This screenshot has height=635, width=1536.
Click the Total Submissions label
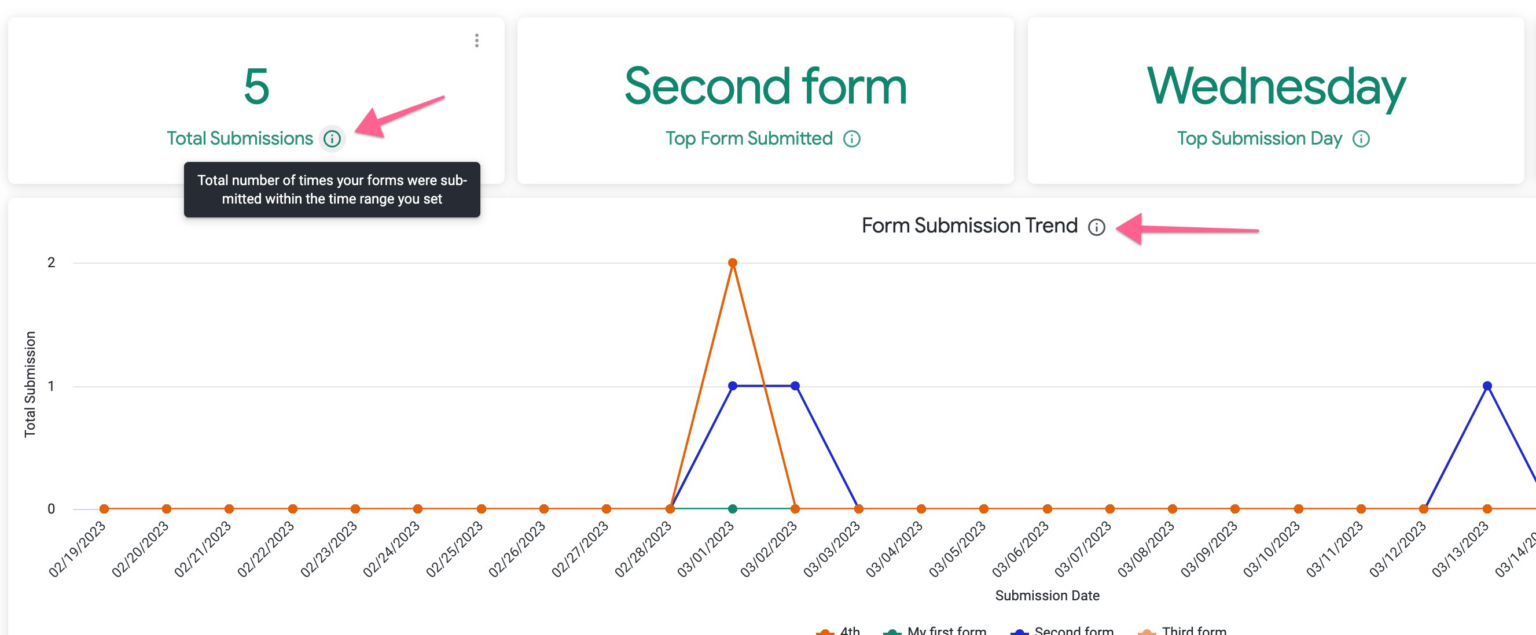pos(240,139)
